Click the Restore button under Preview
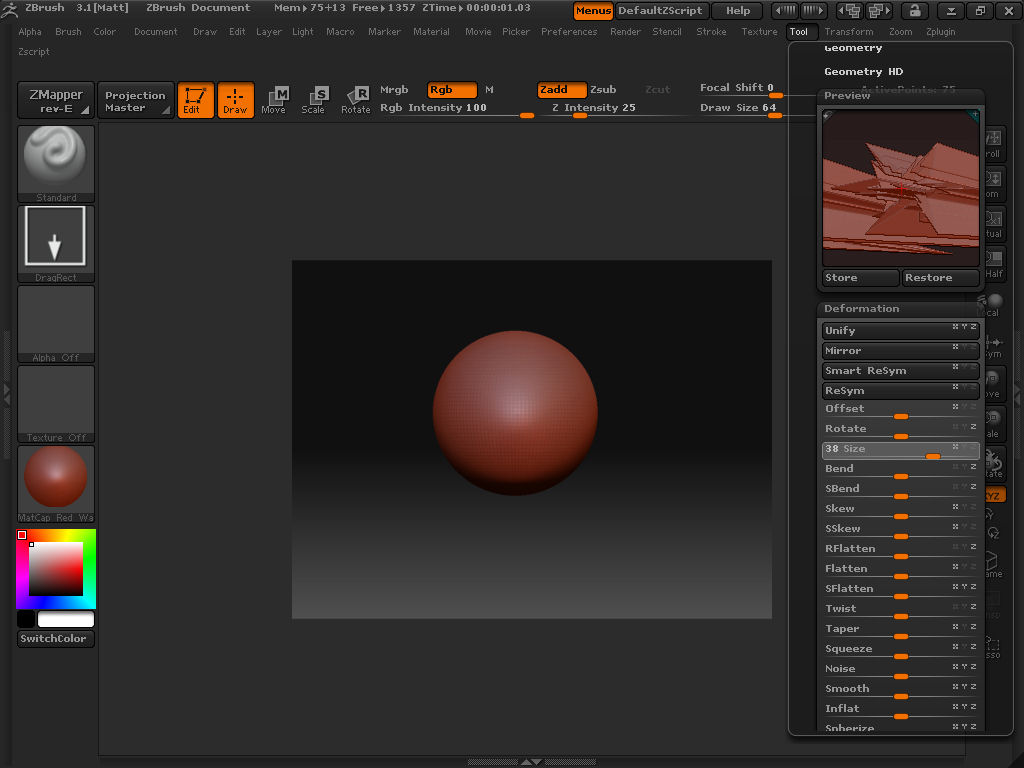This screenshot has height=768, width=1024. 940,278
